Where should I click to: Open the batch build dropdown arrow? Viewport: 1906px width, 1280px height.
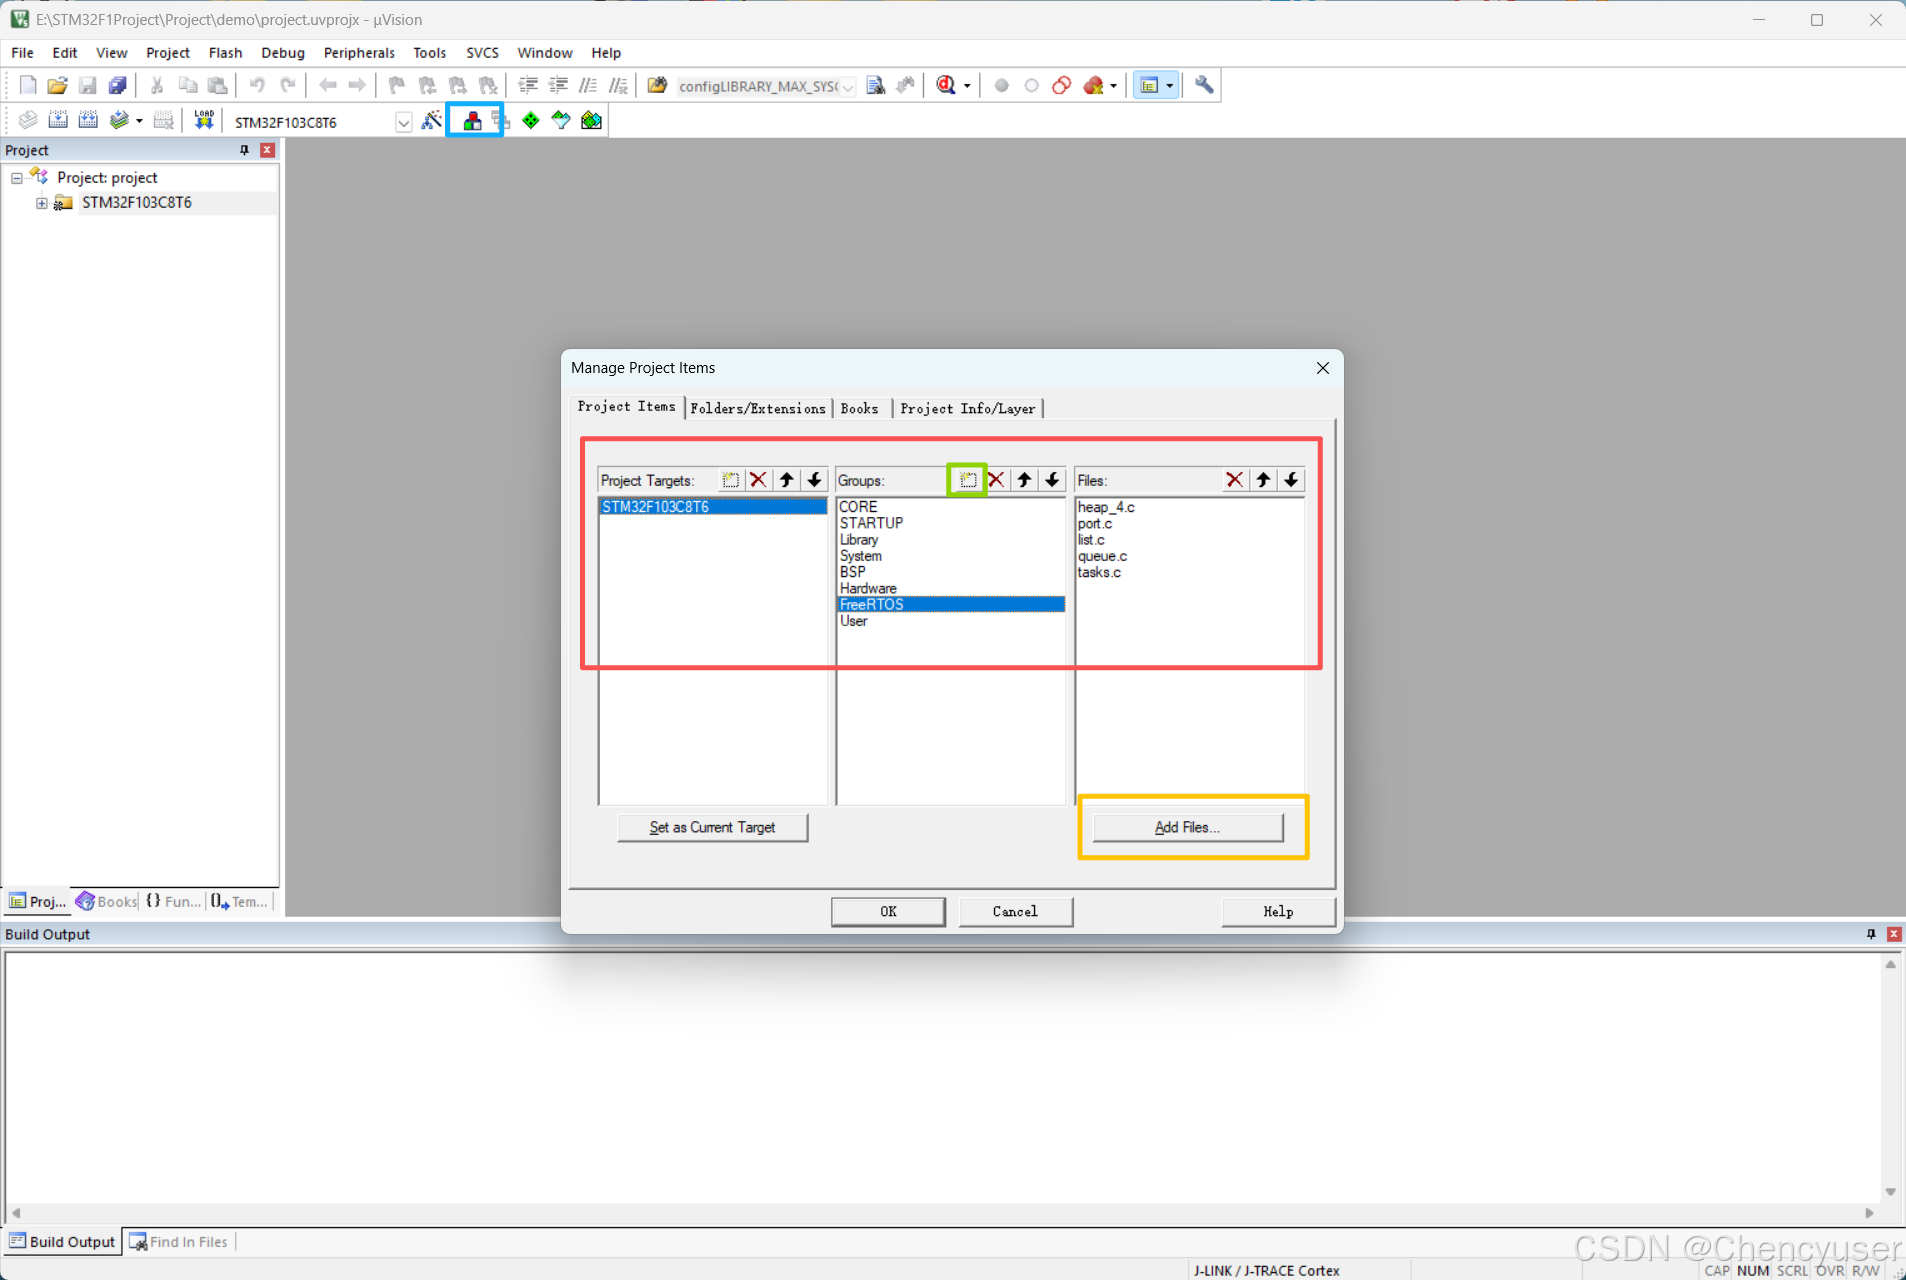pyautogui.click(x=139, y=121)
